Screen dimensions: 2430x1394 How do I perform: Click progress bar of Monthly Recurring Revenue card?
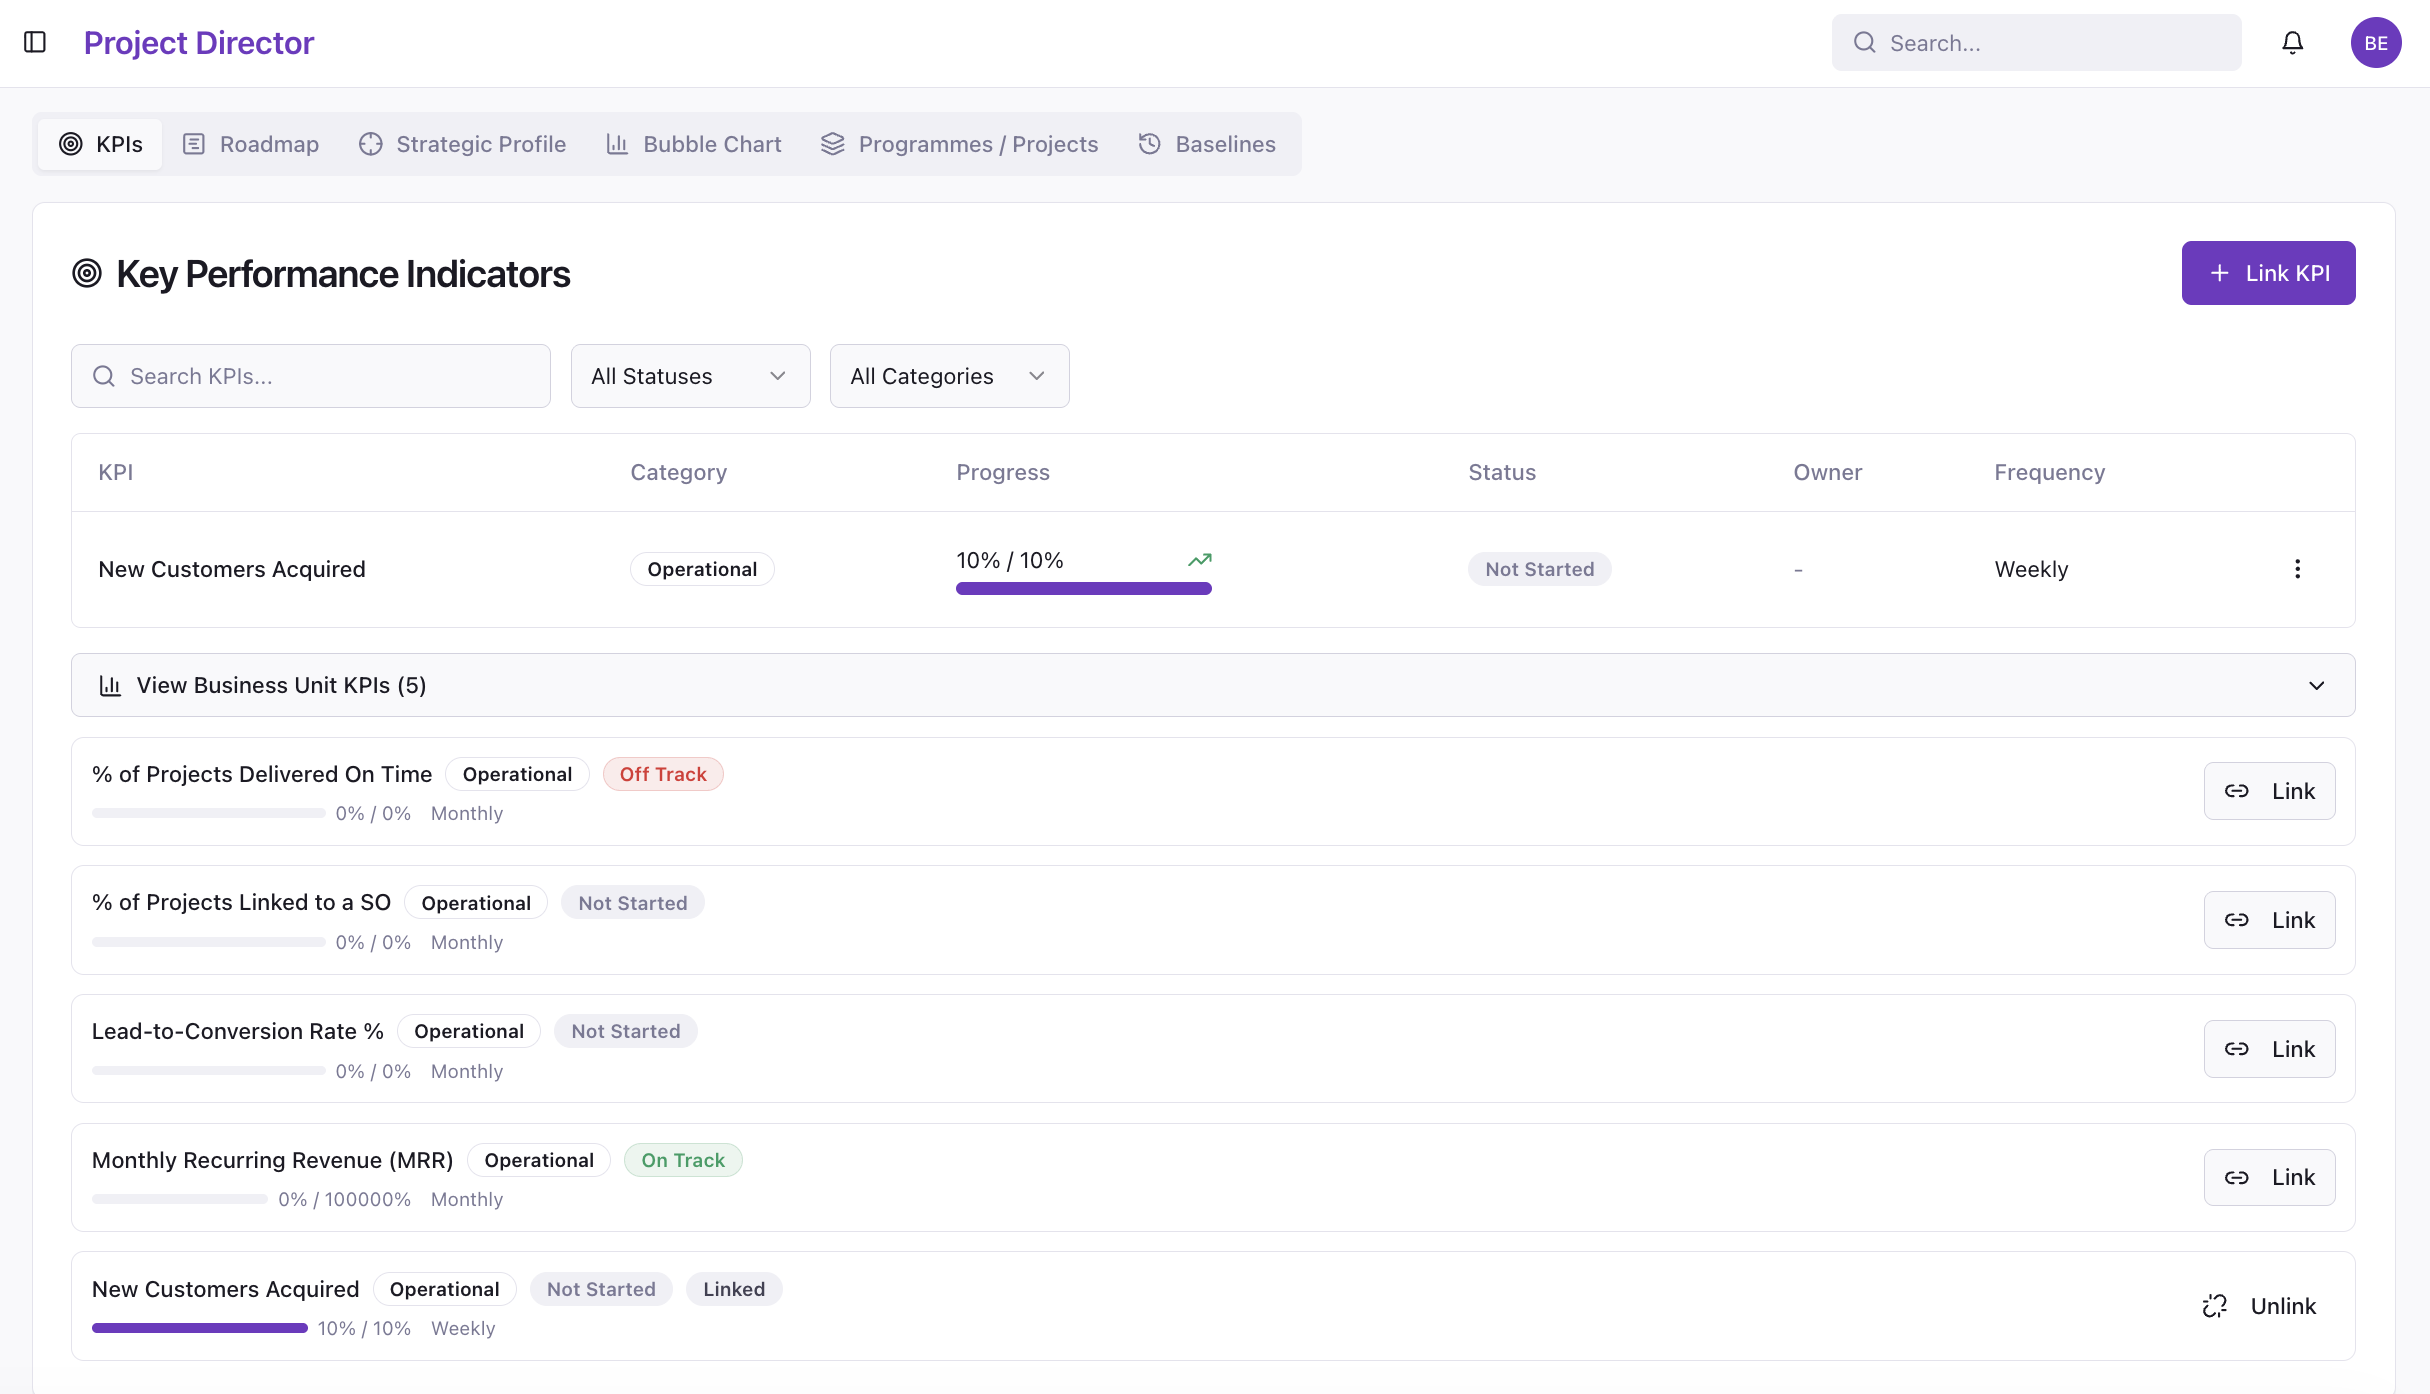click(180, 1199)
